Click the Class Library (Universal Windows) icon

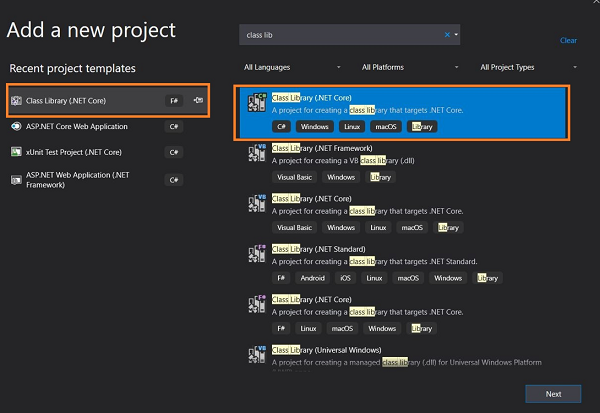(x=257, y=354)
